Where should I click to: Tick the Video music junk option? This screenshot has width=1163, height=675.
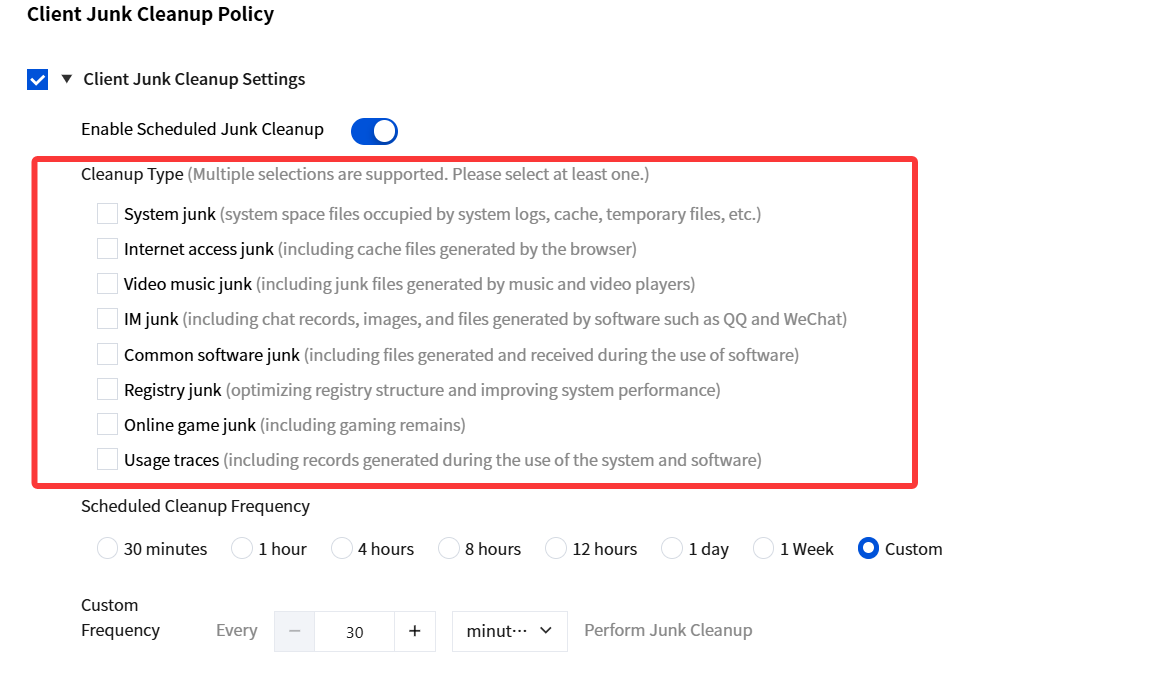point(108,283)
